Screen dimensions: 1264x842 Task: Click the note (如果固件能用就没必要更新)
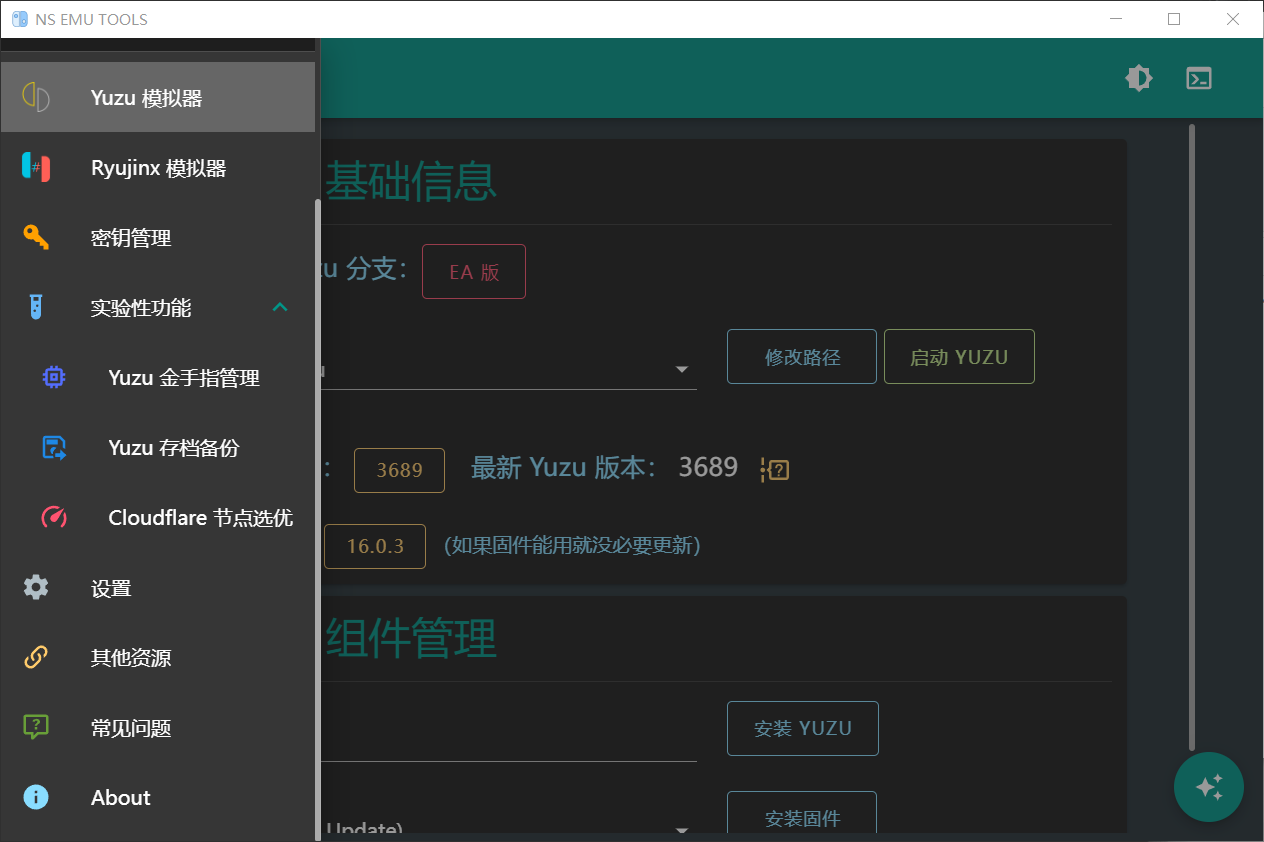click(x=572, y=546)
